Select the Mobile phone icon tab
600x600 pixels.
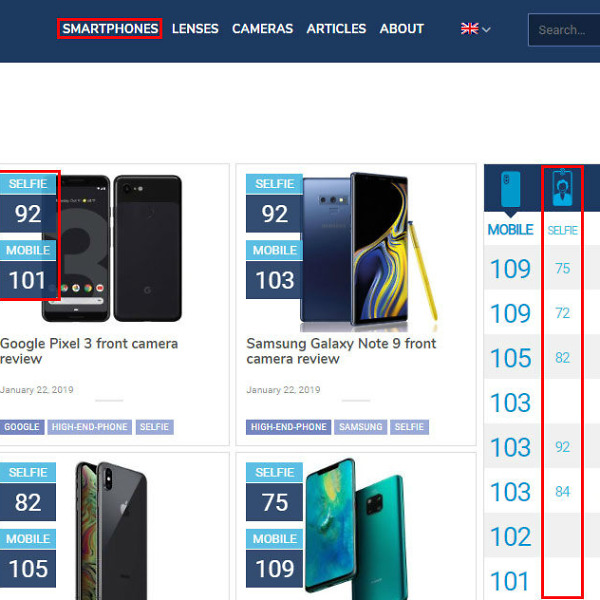[x=510, y=189]
